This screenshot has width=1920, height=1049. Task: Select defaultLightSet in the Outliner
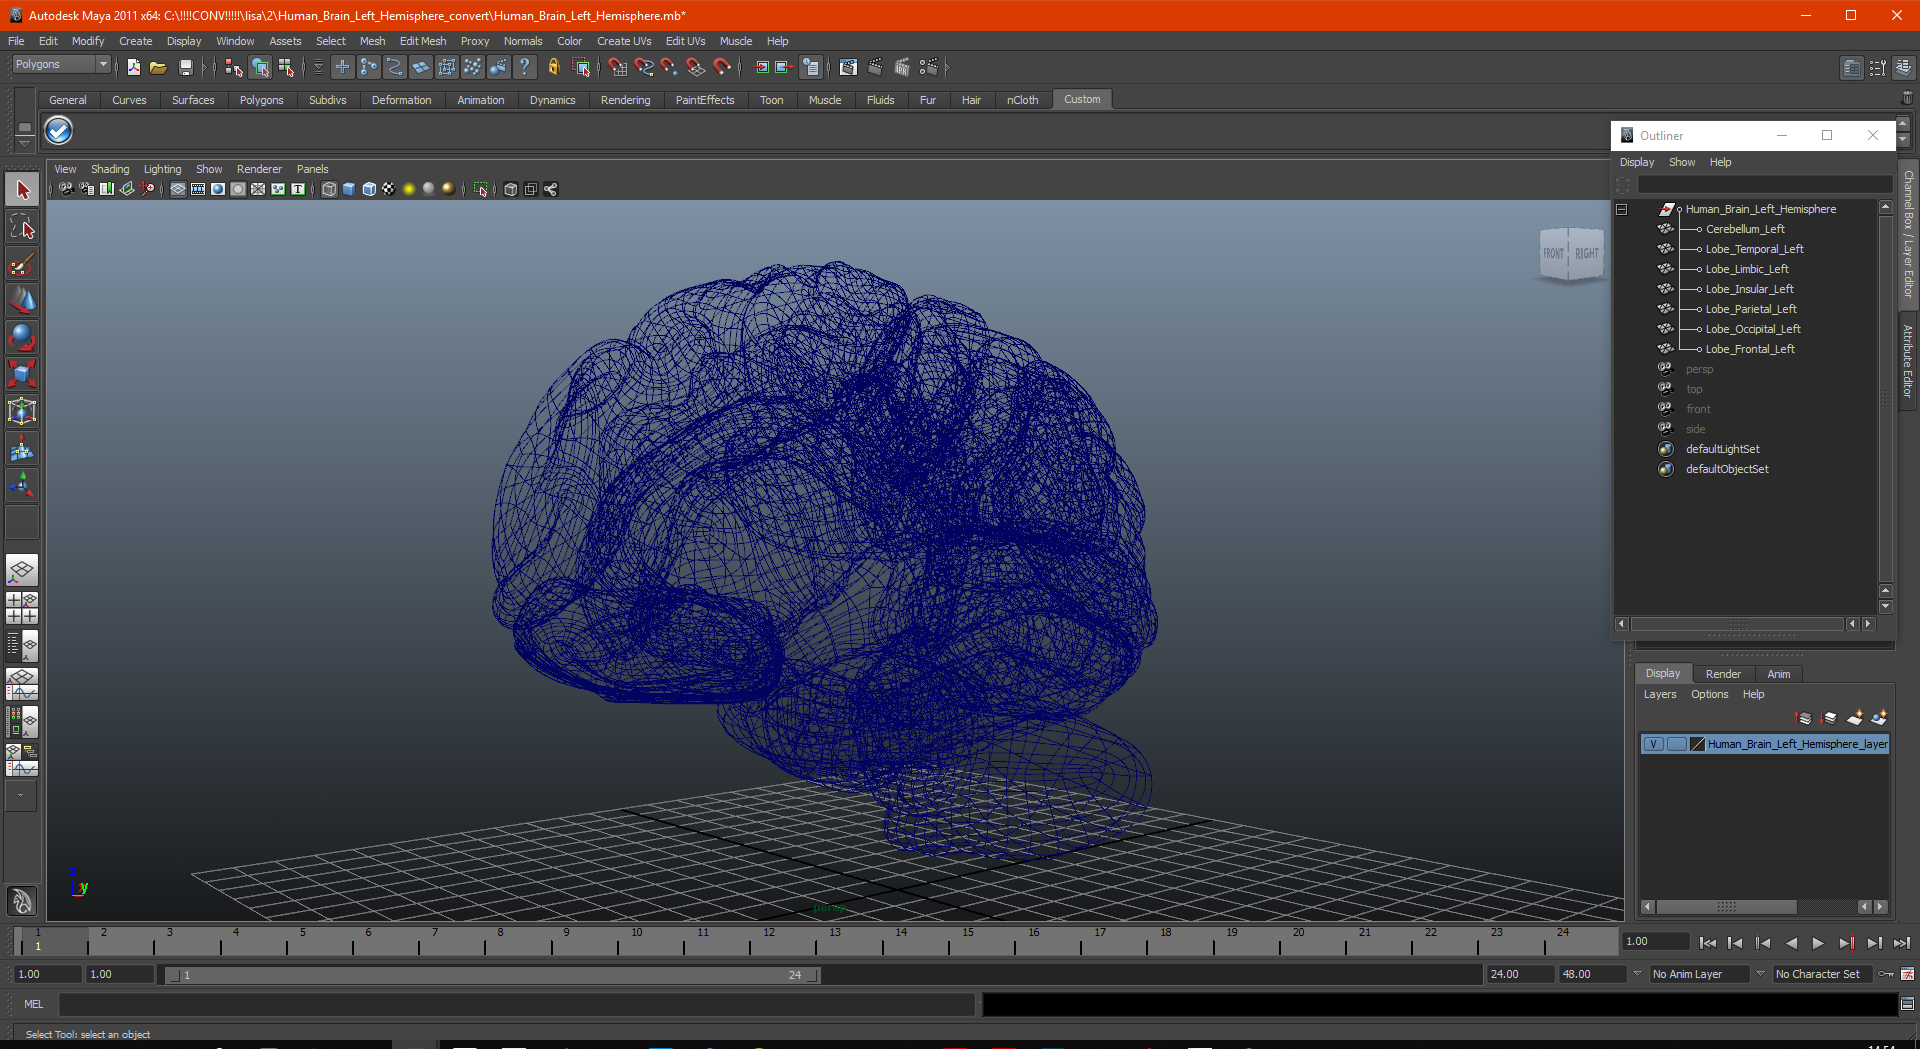click(1722, 449)
